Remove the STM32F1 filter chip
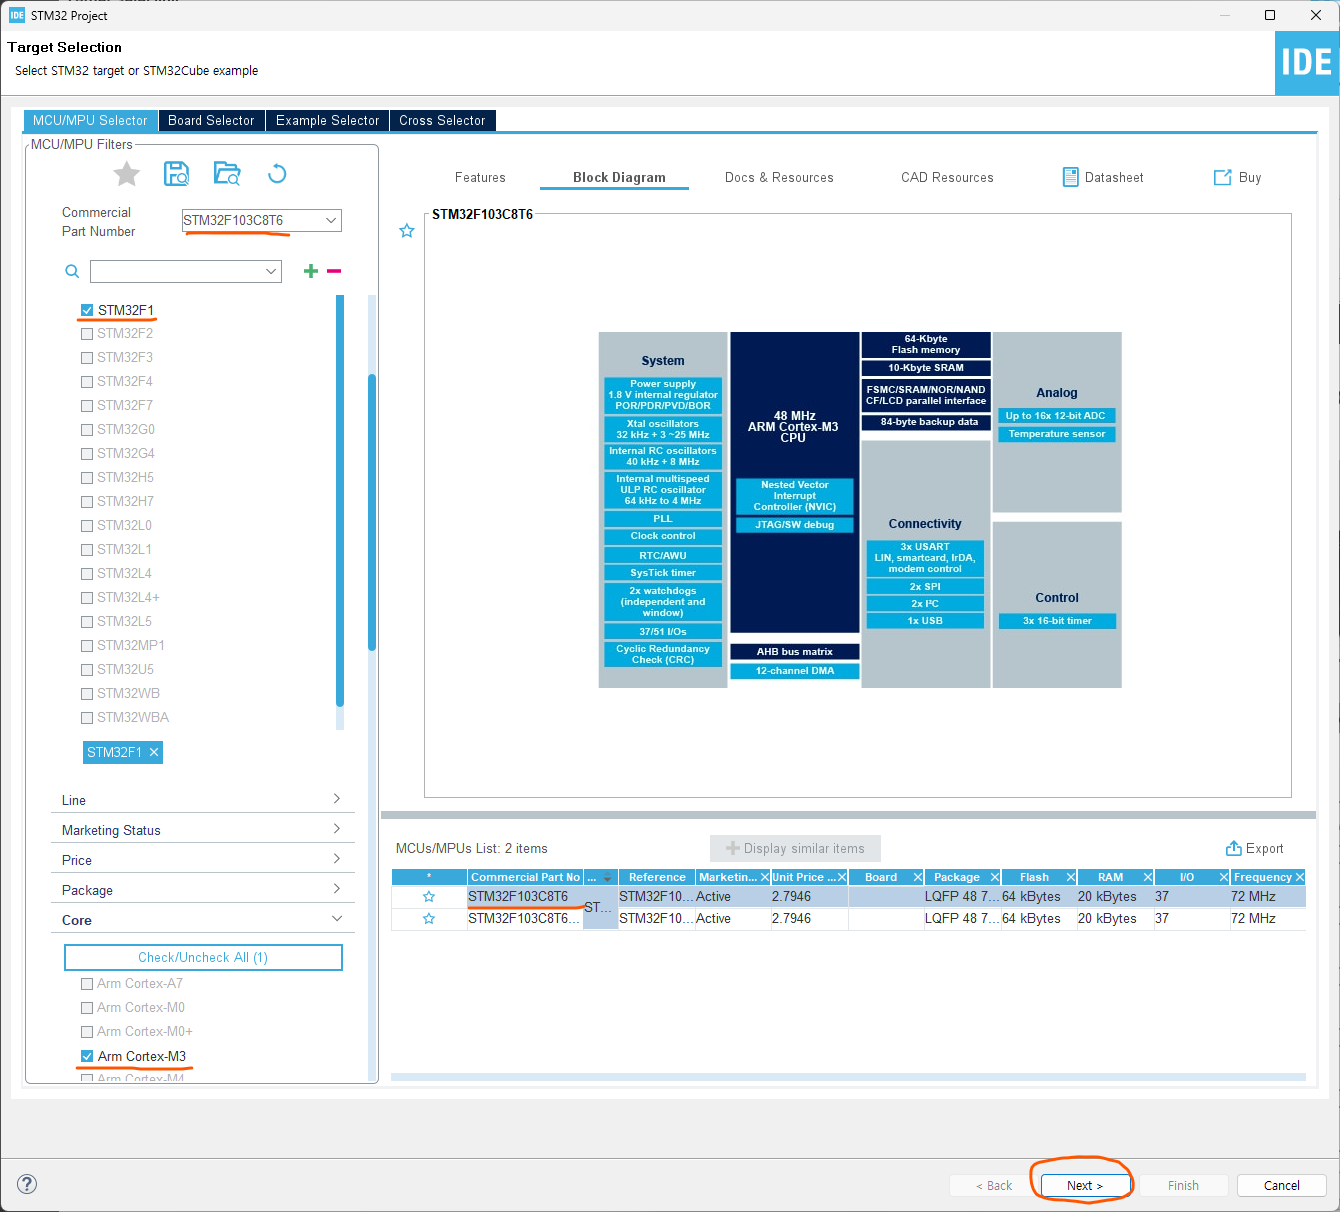The width and height of the screenshot is (1340, 1212). 154,752
